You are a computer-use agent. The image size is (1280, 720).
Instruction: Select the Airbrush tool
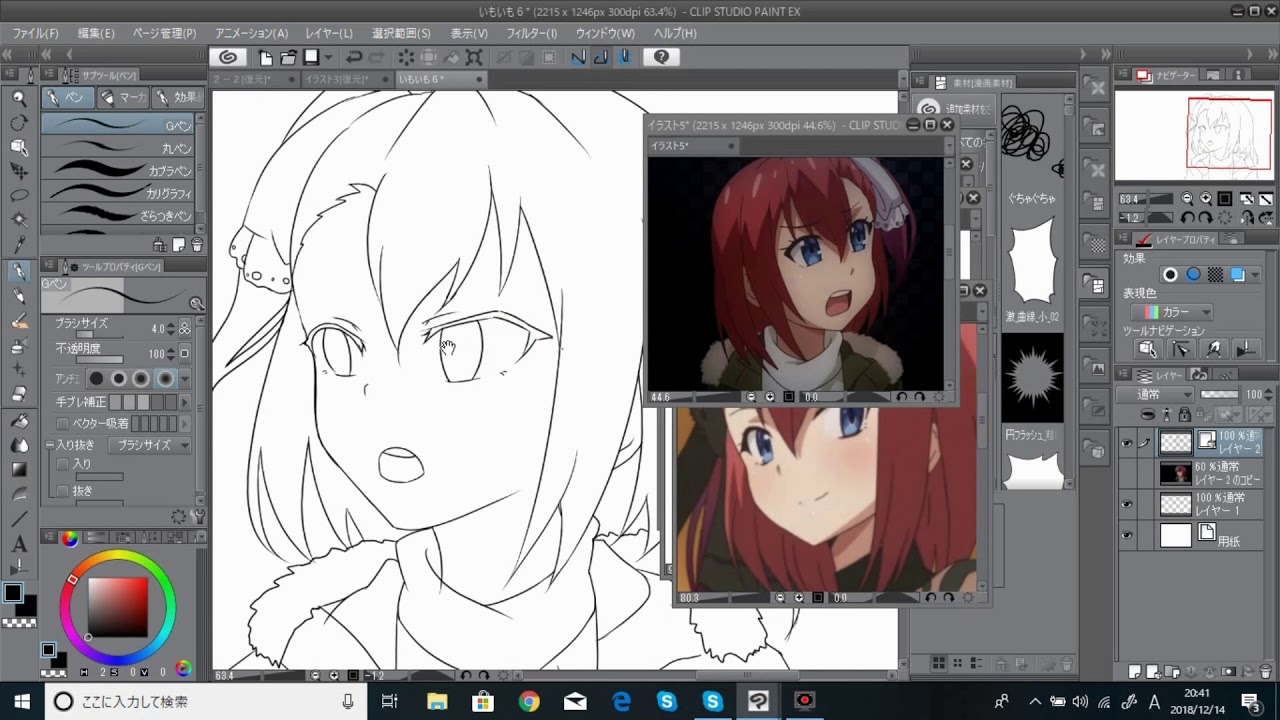click(19, 346)
